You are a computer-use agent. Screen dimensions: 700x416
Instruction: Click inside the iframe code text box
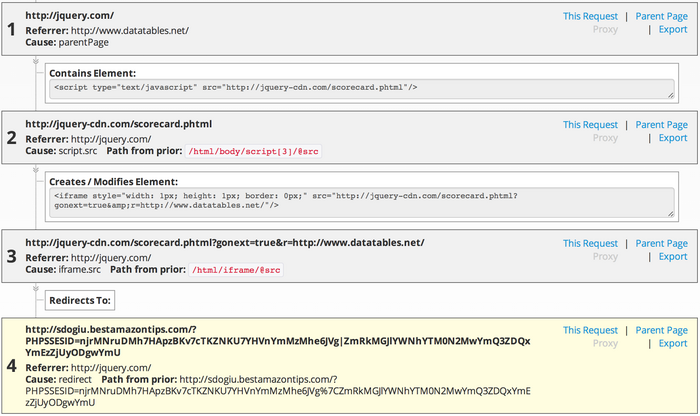click(x=360, y=201)
